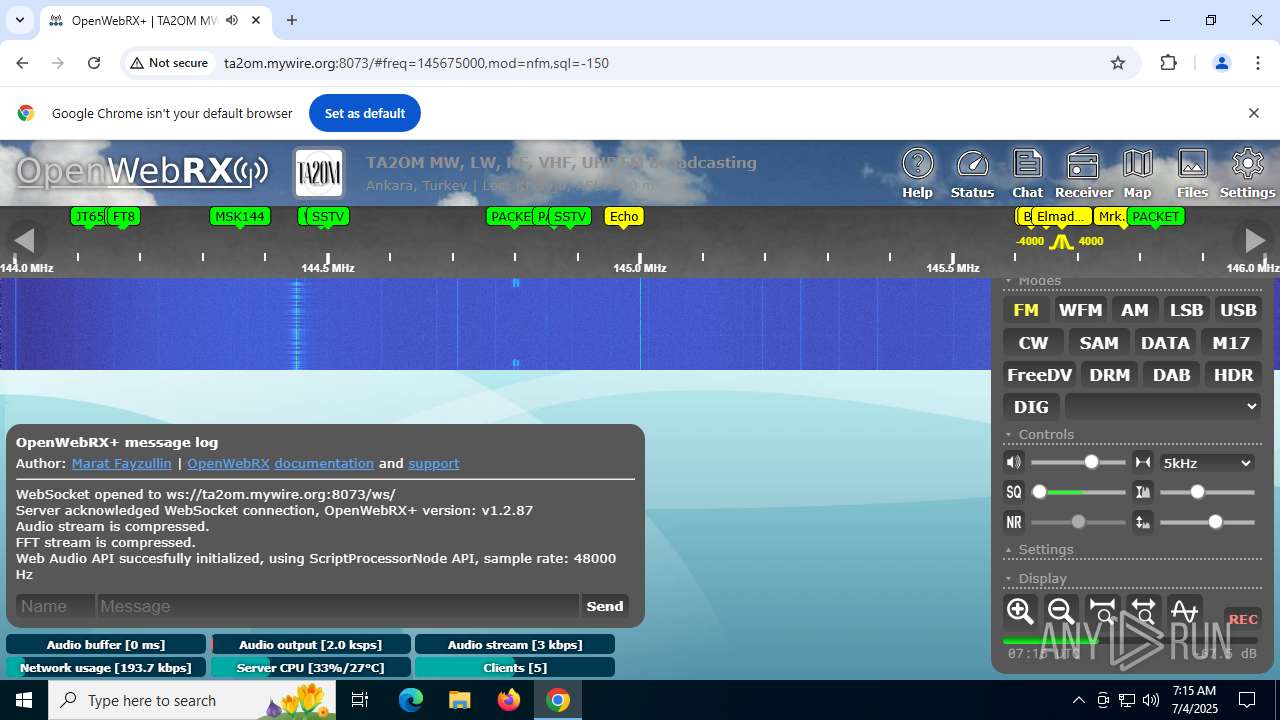Open the Settings gear icon

1247,172
